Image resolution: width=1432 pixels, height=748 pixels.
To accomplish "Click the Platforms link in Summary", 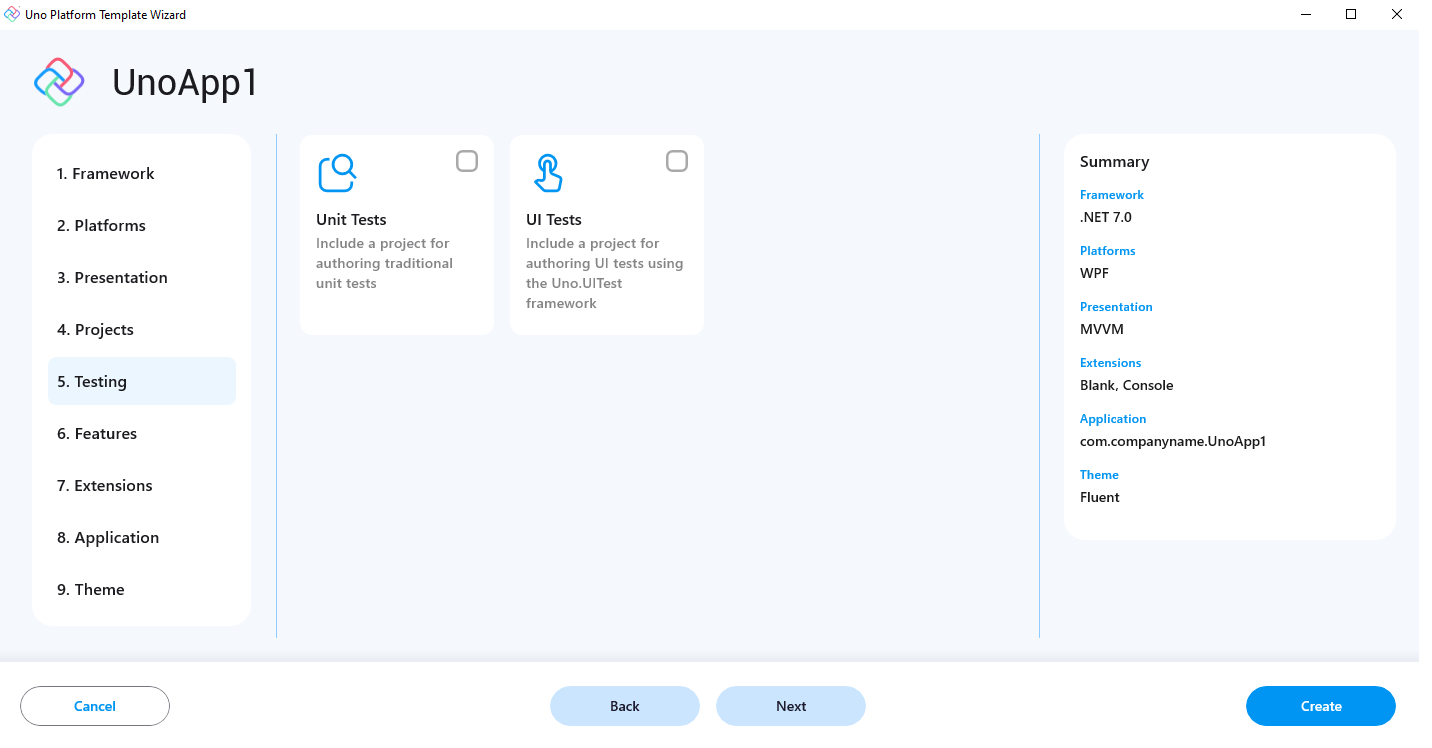I will tap(1108, 251).
